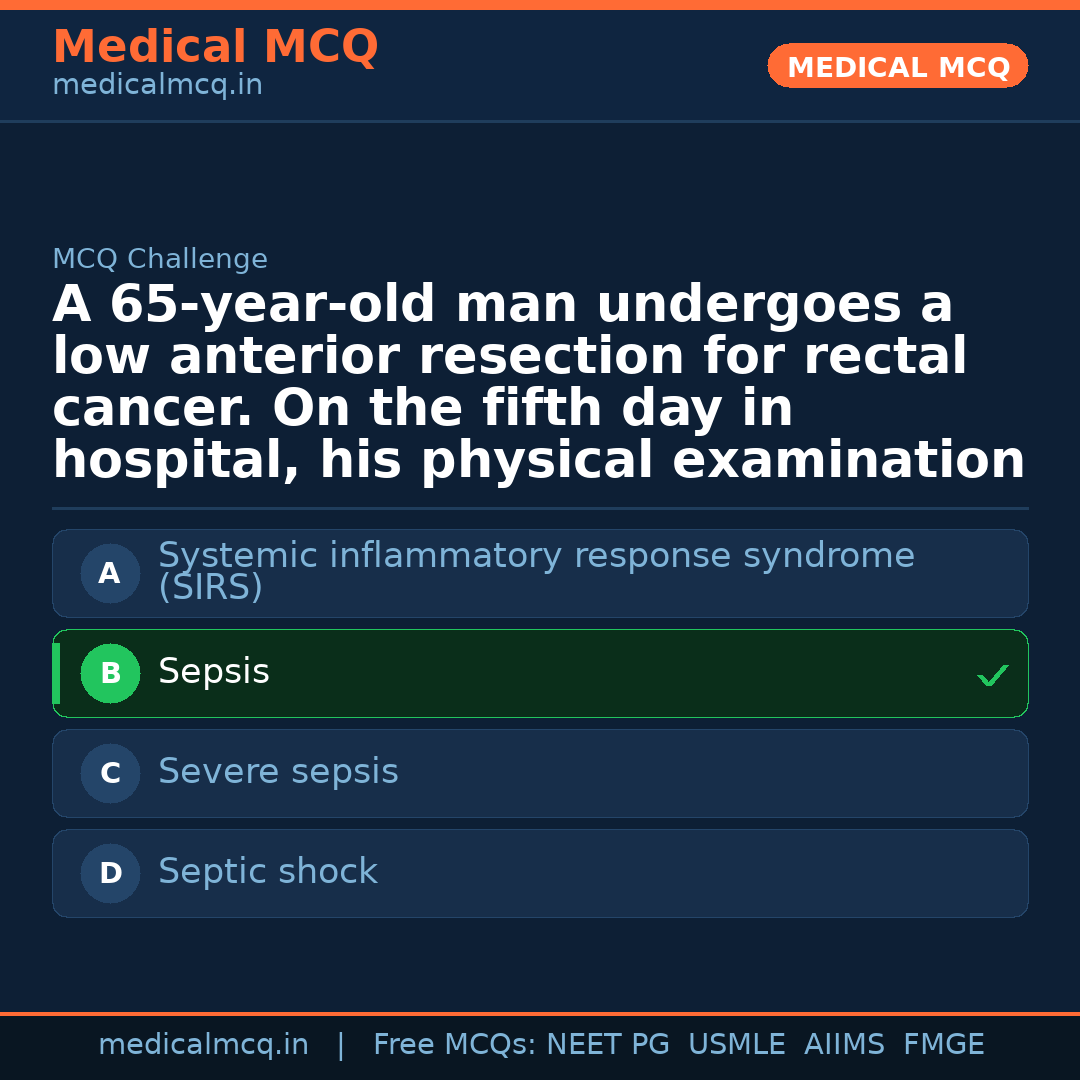Screen dimensions: 1080x1080
Task: Click the letter C option circle
Action: (x=110, y=774)
